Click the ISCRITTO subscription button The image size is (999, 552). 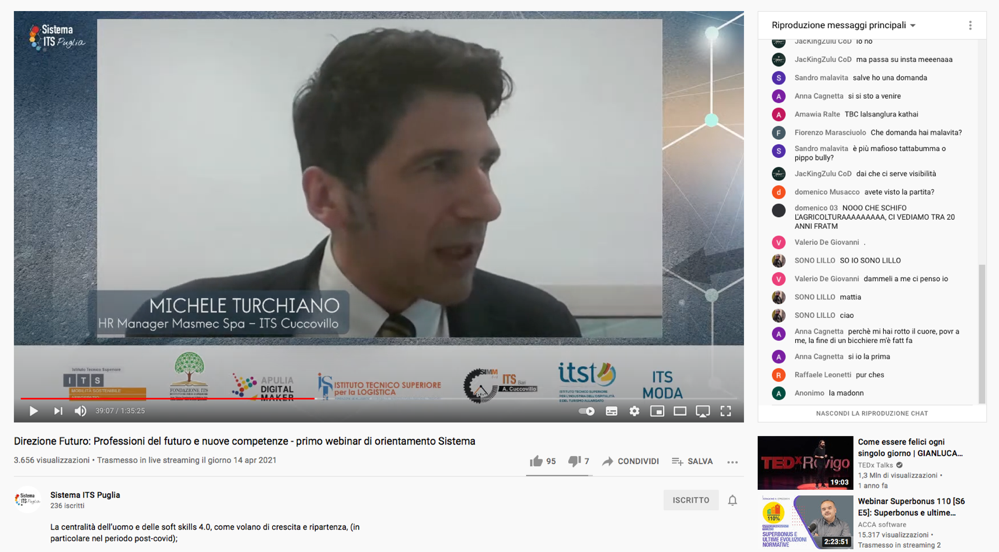pyautogui.click(x=691, y=500)
